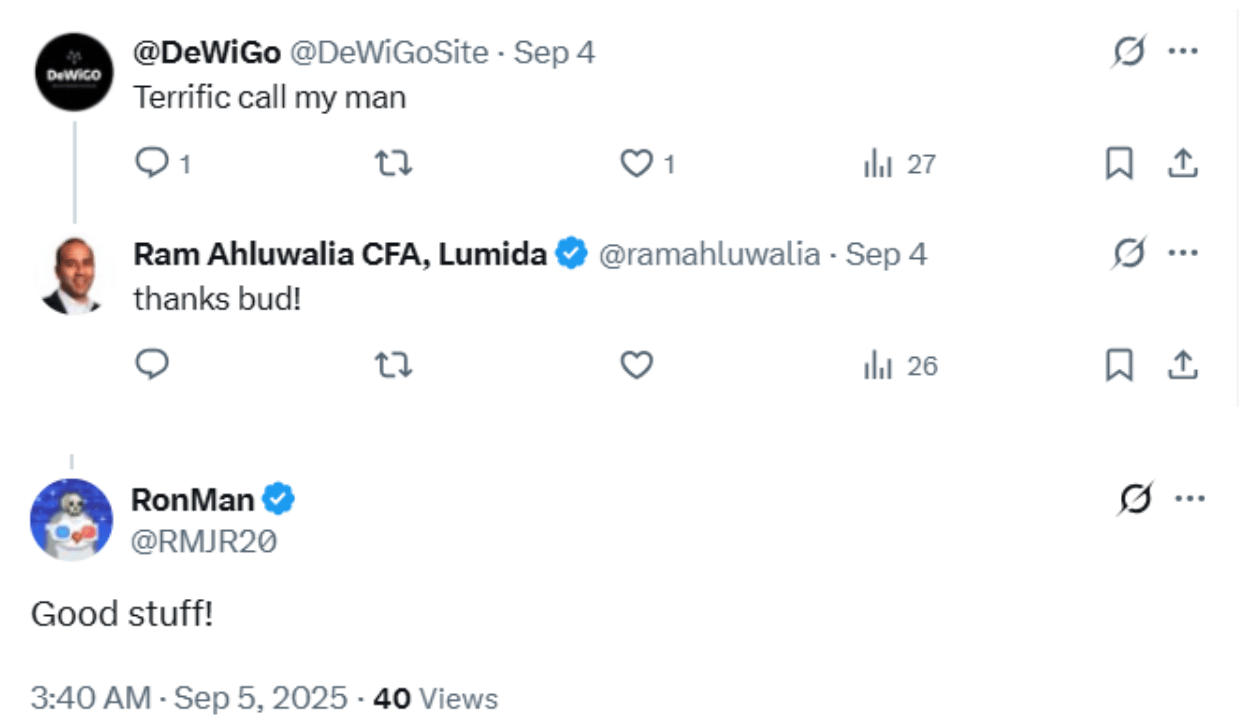Repost the DeWiGo tweet
Image resolution: width=1242 pixels, height=728 pixels.
click(x=393, y=163)
